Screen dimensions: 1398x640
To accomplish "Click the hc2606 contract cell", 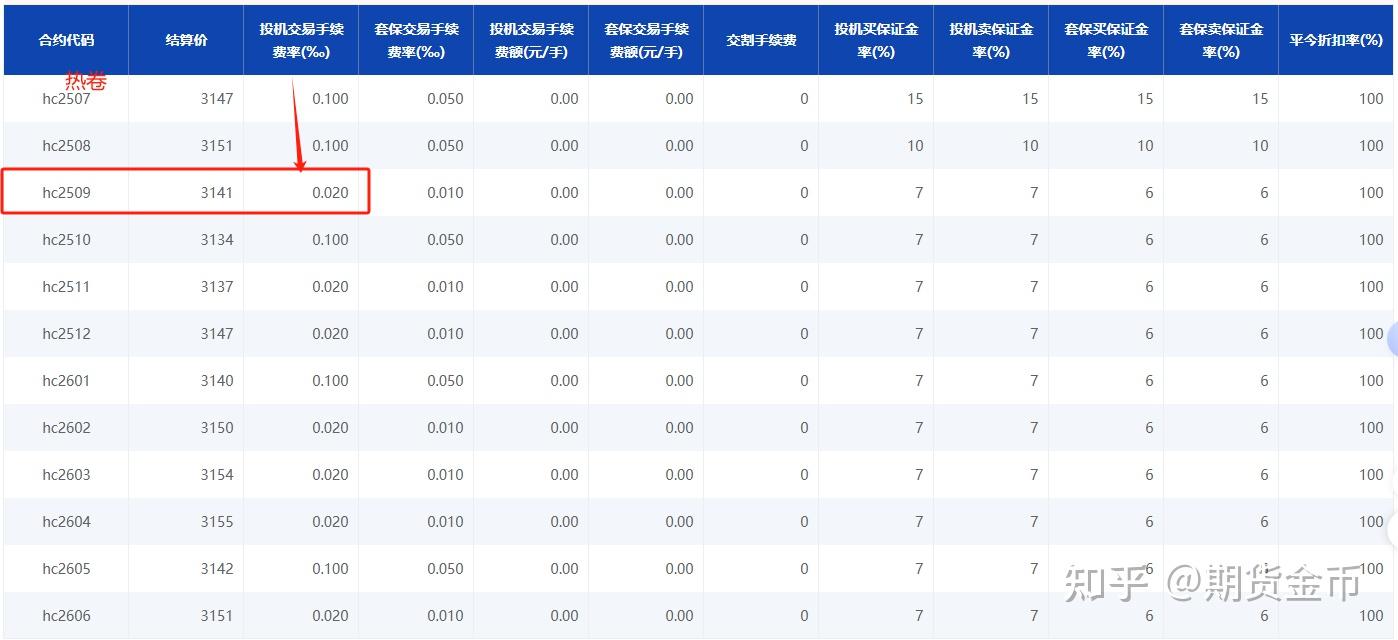I will (66, 616).
